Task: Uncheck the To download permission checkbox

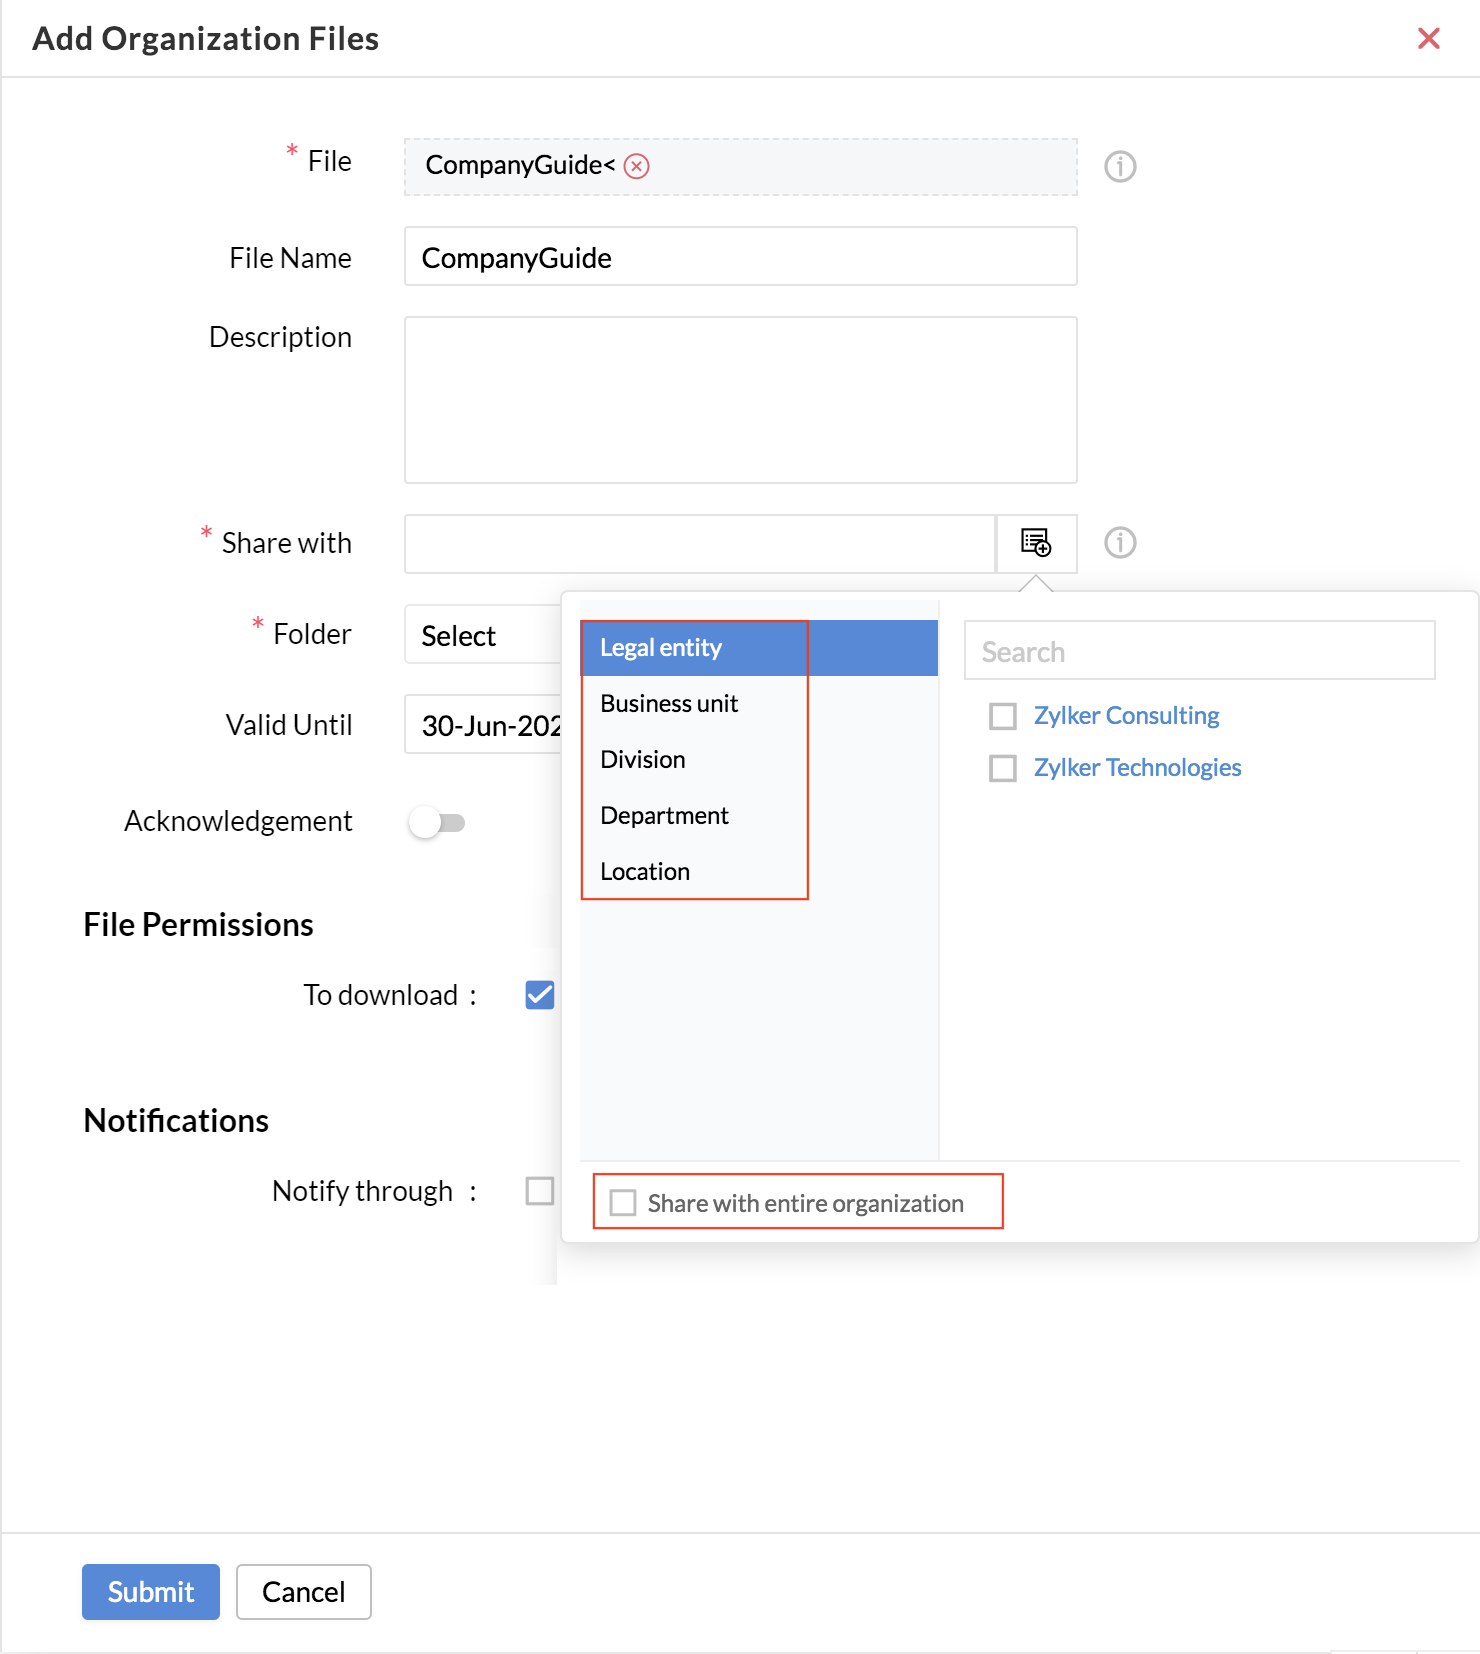Action: point(540,995)
